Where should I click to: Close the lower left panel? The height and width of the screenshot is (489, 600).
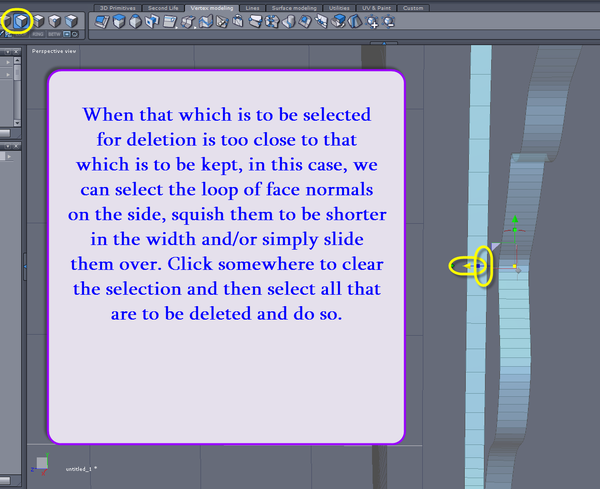tap(16, 146)
